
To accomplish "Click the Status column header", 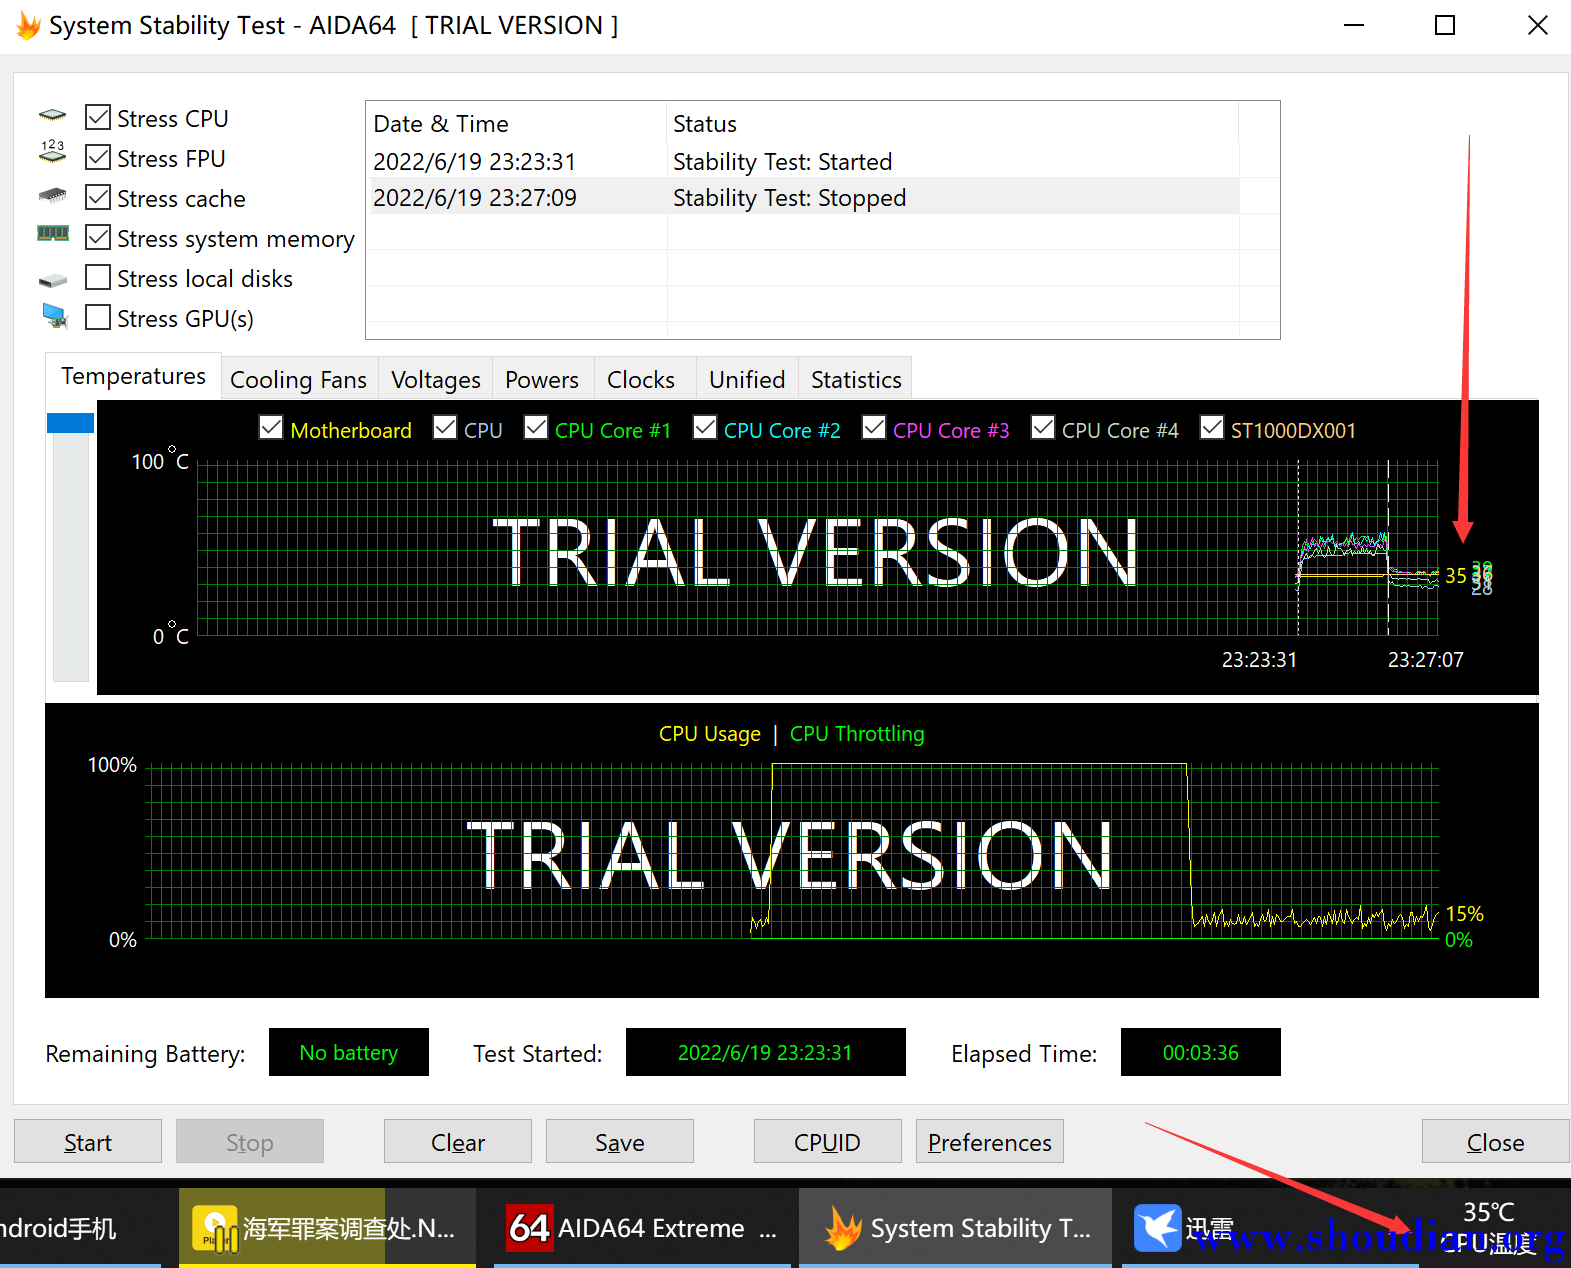I will 953,124.
